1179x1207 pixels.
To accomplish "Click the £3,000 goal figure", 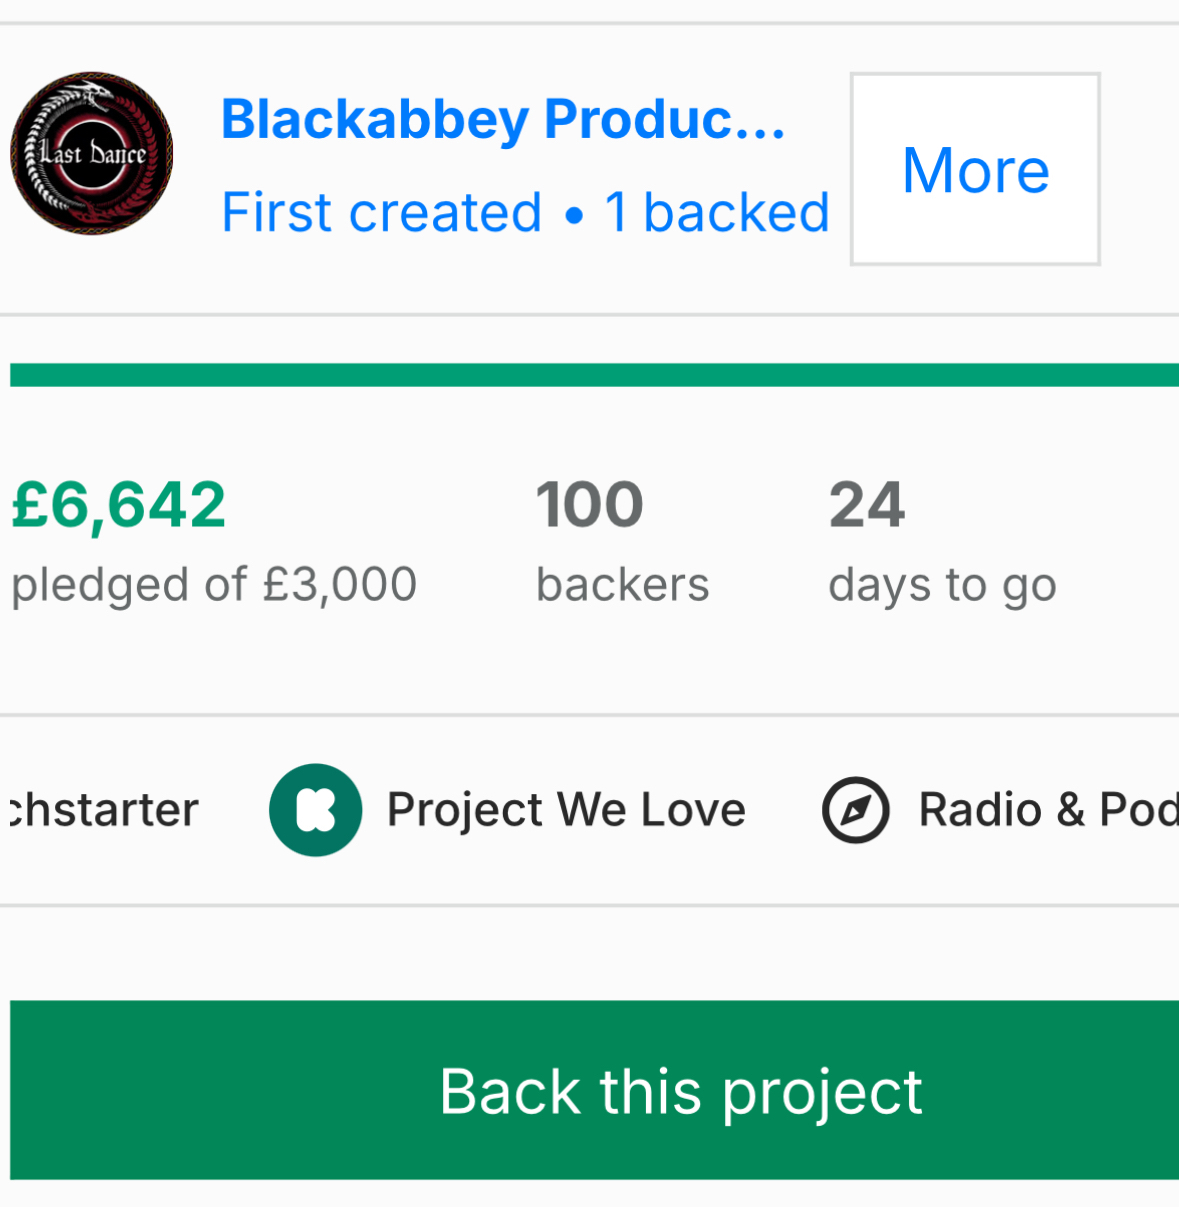I will coord(340,584).
